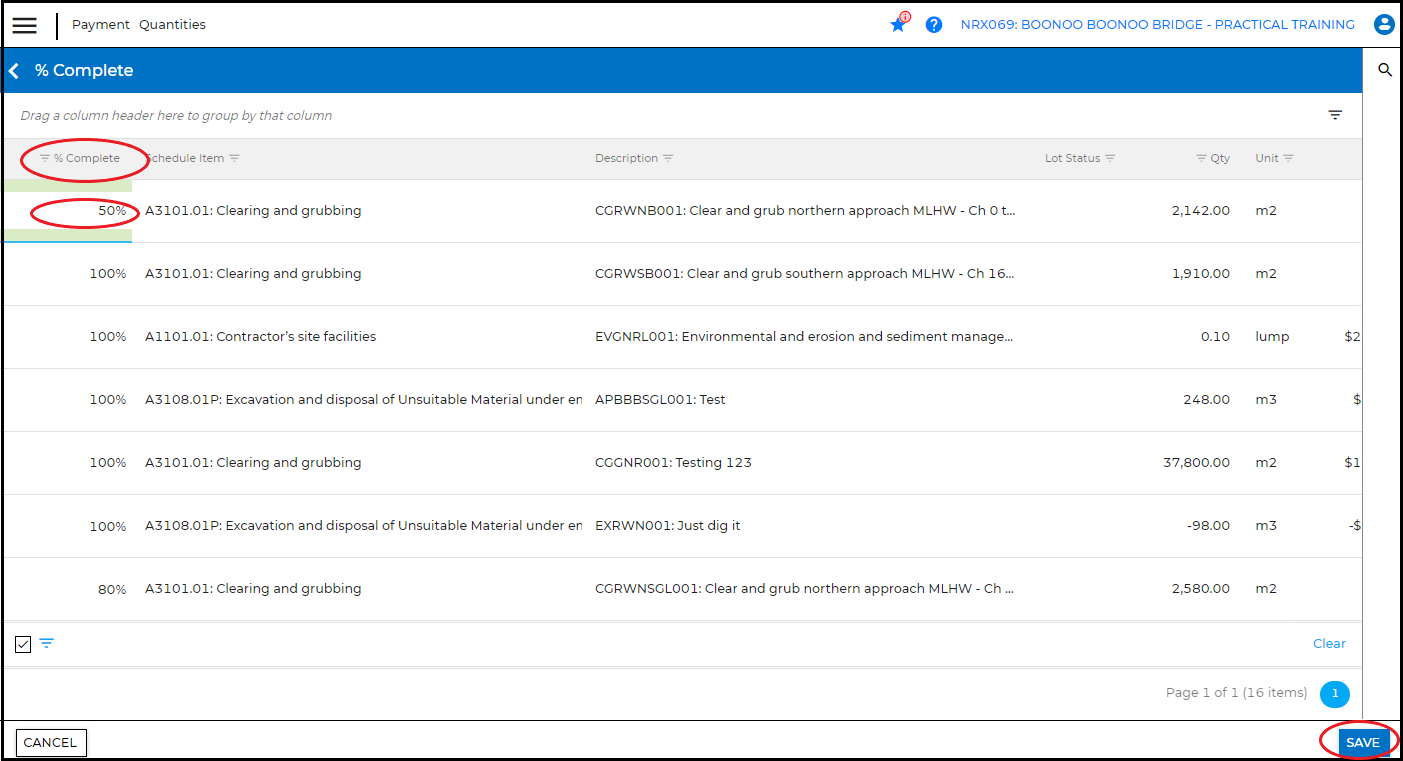Open the grid filter builder icon
Screen dimensions: 1403x761
[x=1335, y=114]
